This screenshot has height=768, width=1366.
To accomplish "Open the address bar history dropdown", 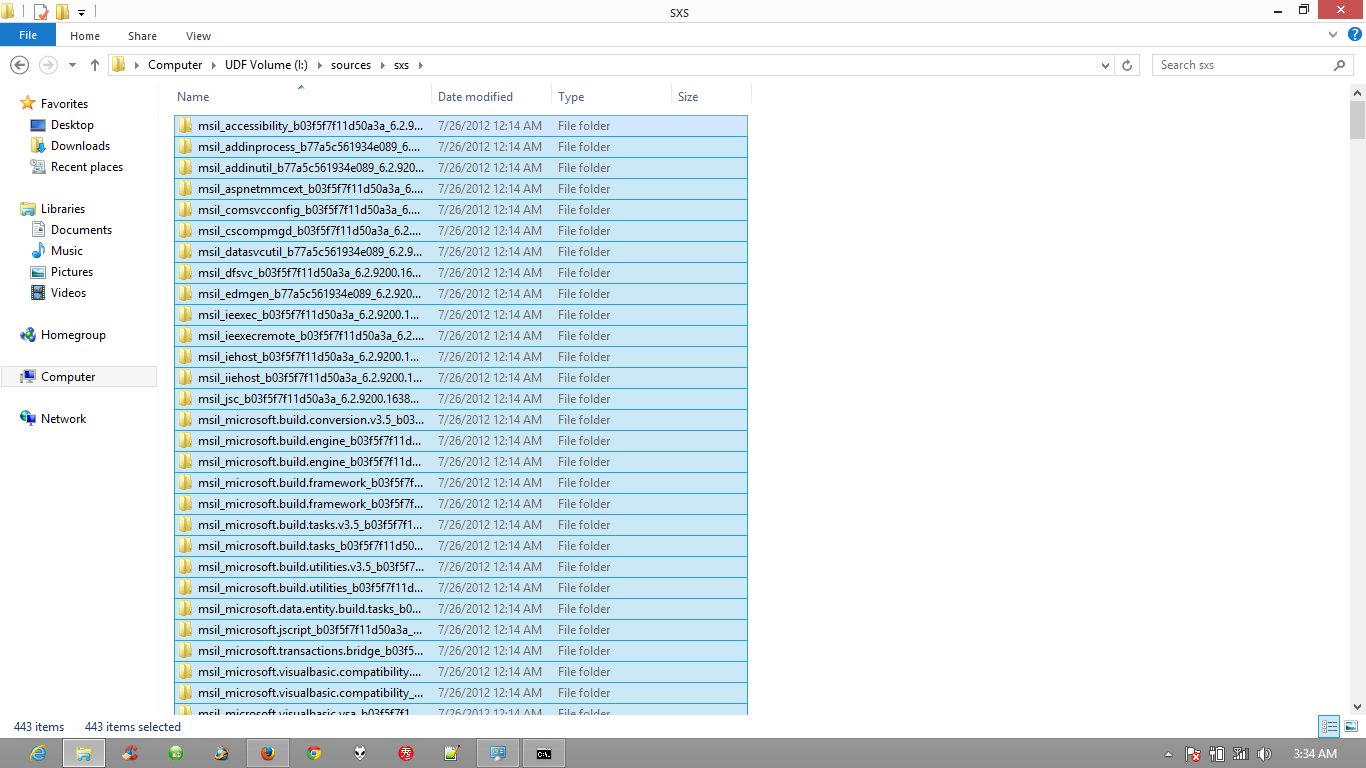I will [x=1105, y=65].
